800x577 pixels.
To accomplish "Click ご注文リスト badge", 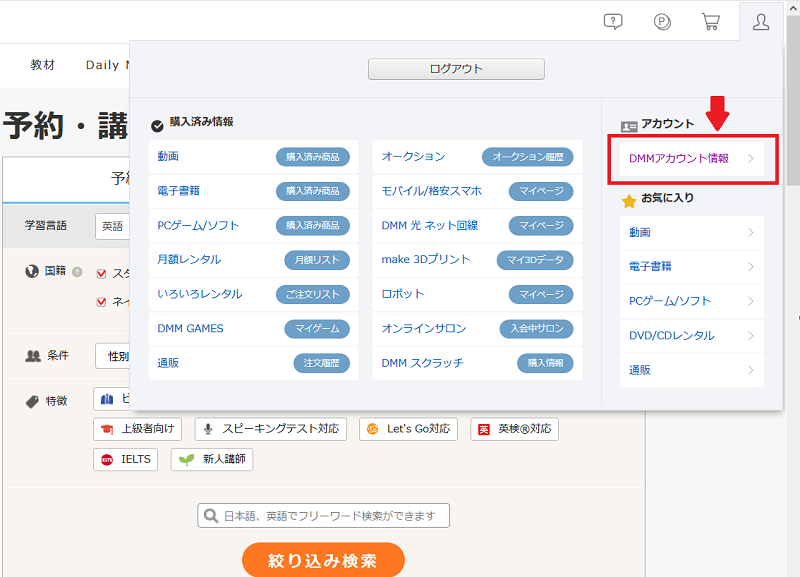I will [x=313, y=294].
